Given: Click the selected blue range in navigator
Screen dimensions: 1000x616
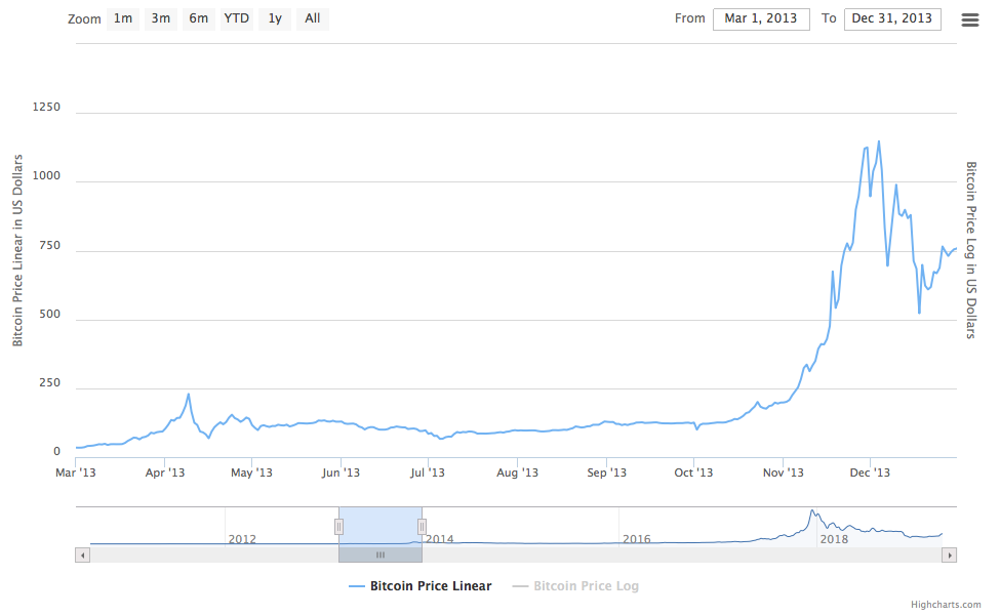Looking at the screenshot, I should coord(380,525).
